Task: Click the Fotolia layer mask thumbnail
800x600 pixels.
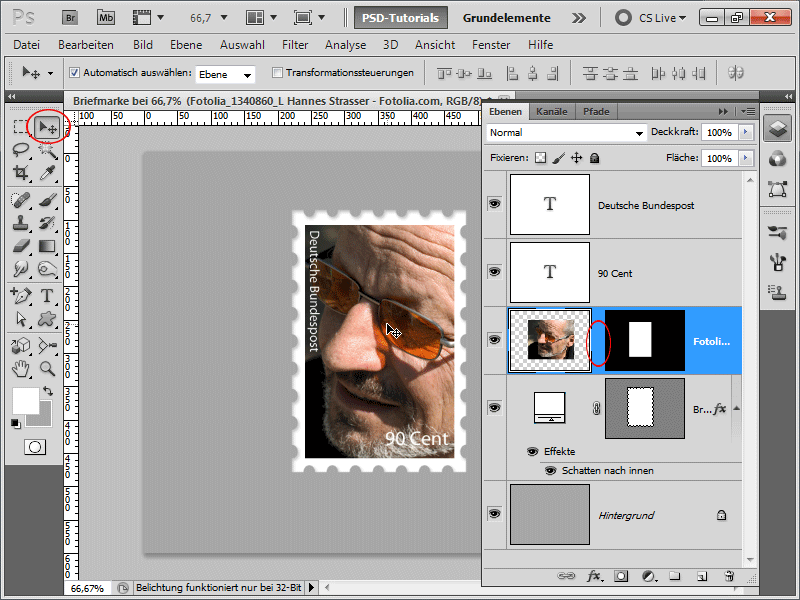Action: [x=645, y=340]
